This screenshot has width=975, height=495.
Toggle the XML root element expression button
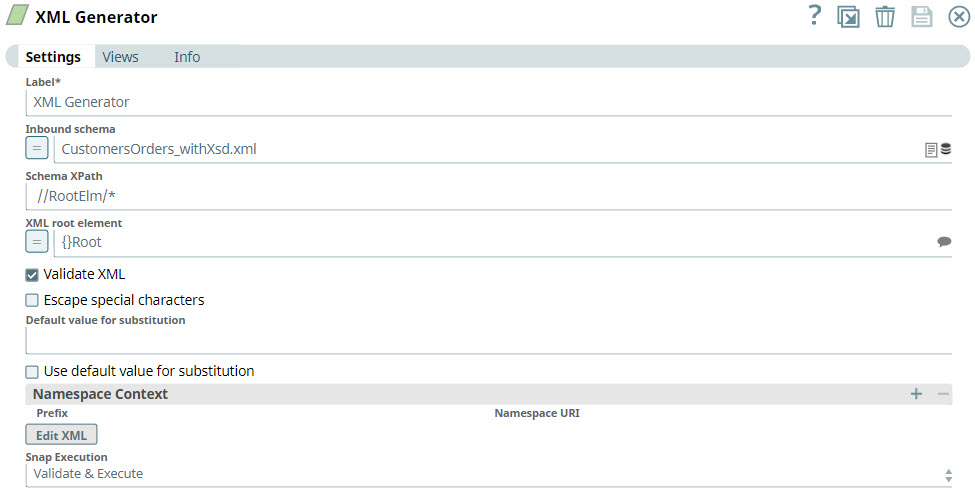[37, 242]
